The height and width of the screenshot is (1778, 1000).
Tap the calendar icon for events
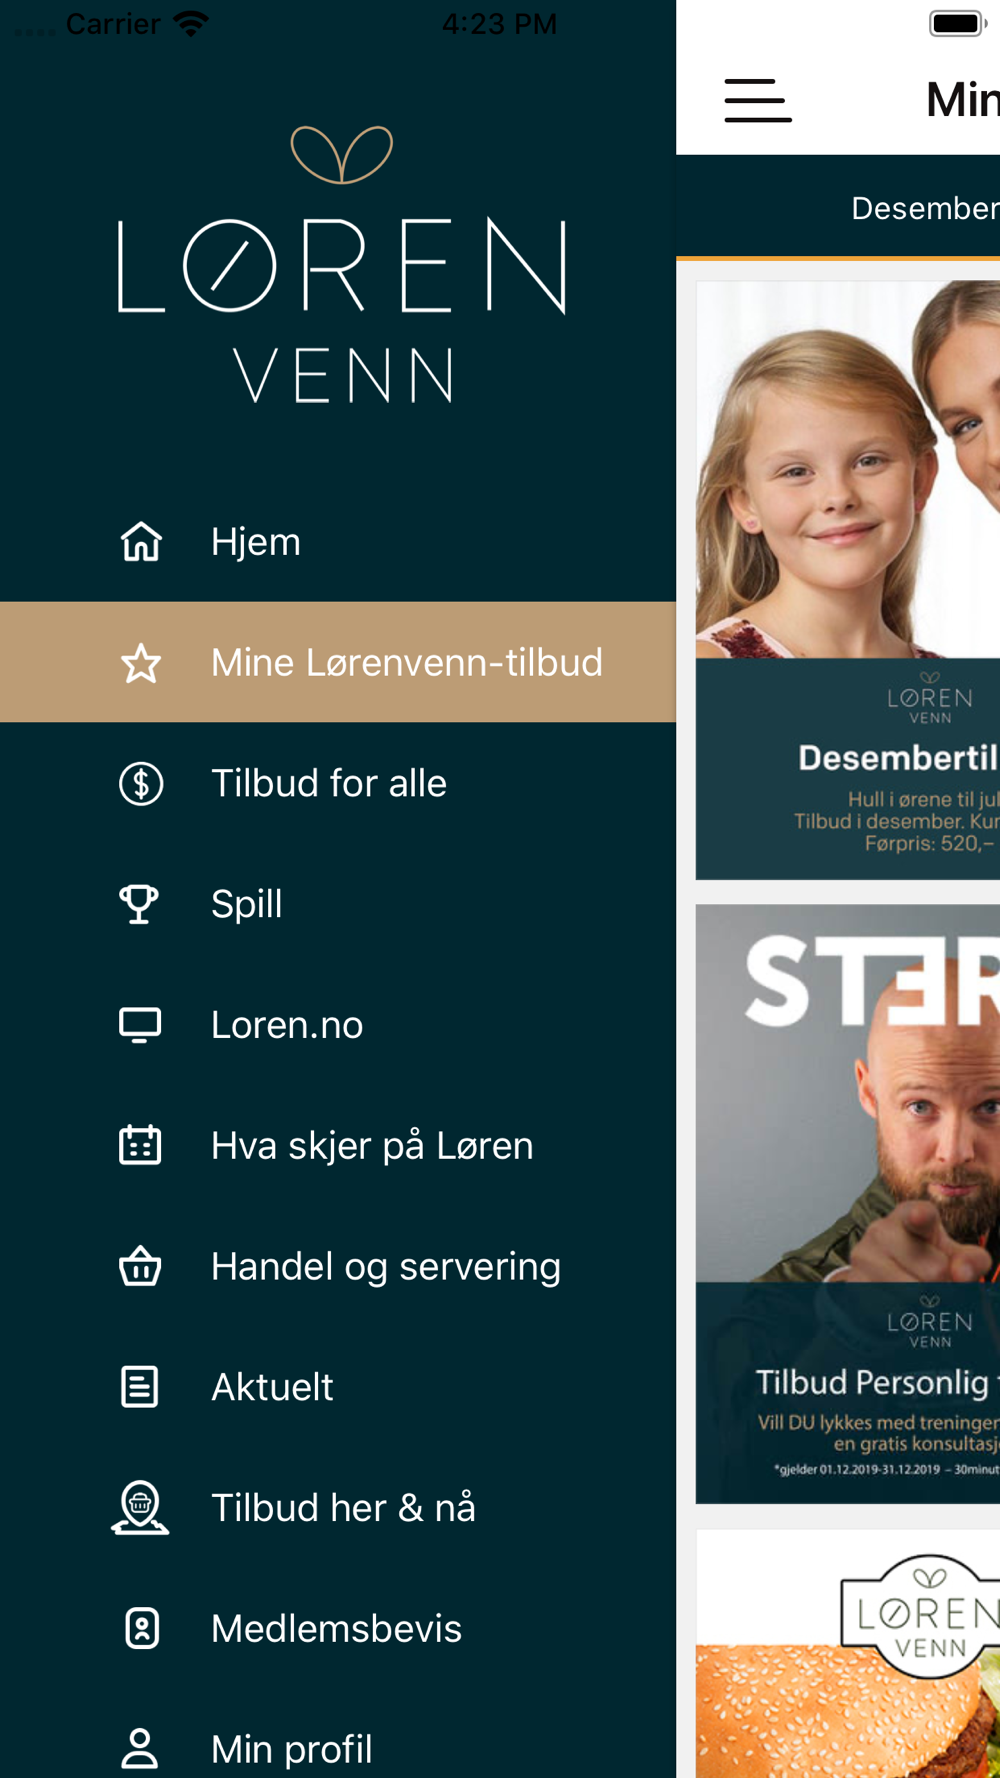click(140, 1145)
